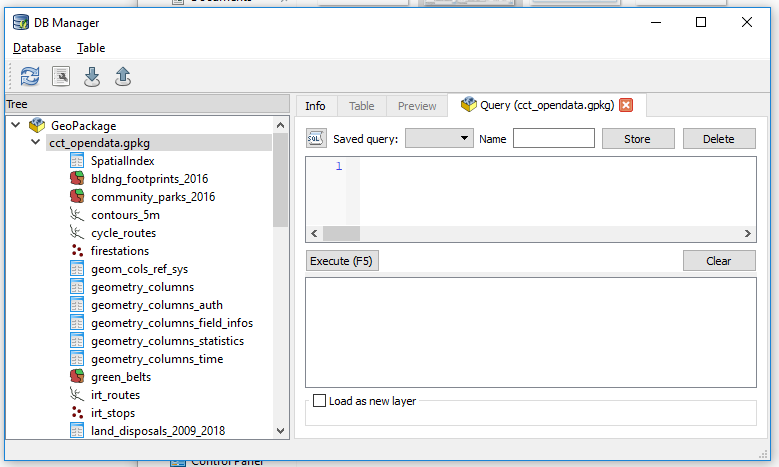Click the Clear button
Screen dimensions: 779x467
coord(719,261)
